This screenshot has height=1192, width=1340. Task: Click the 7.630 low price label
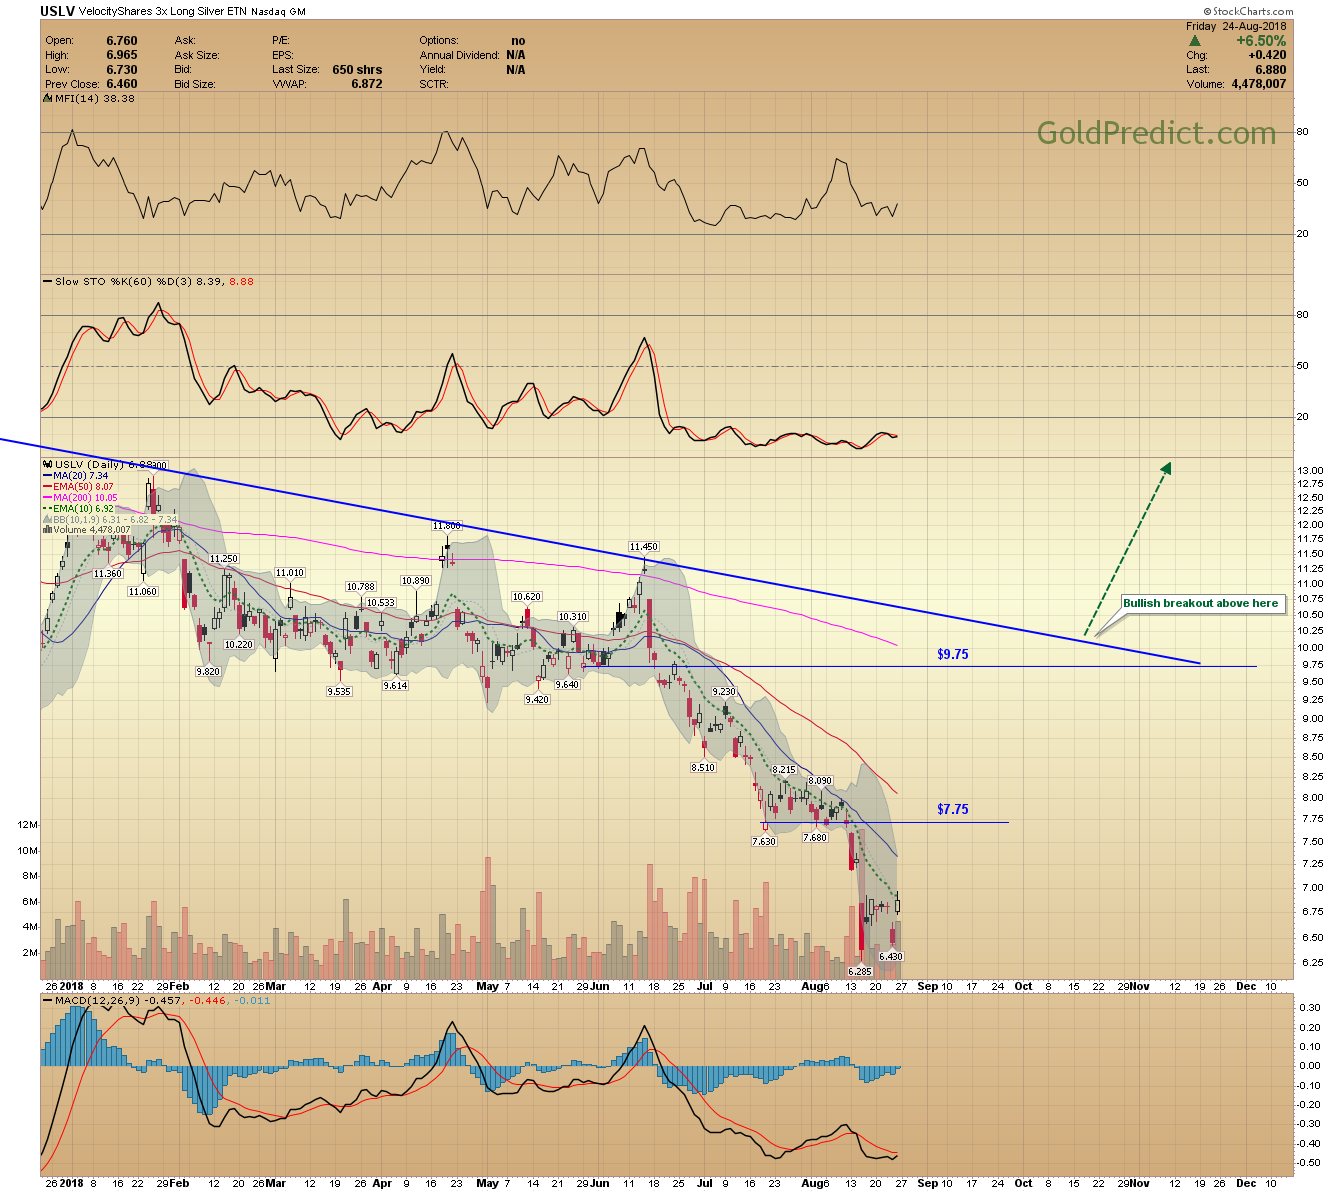pos(764,842)
